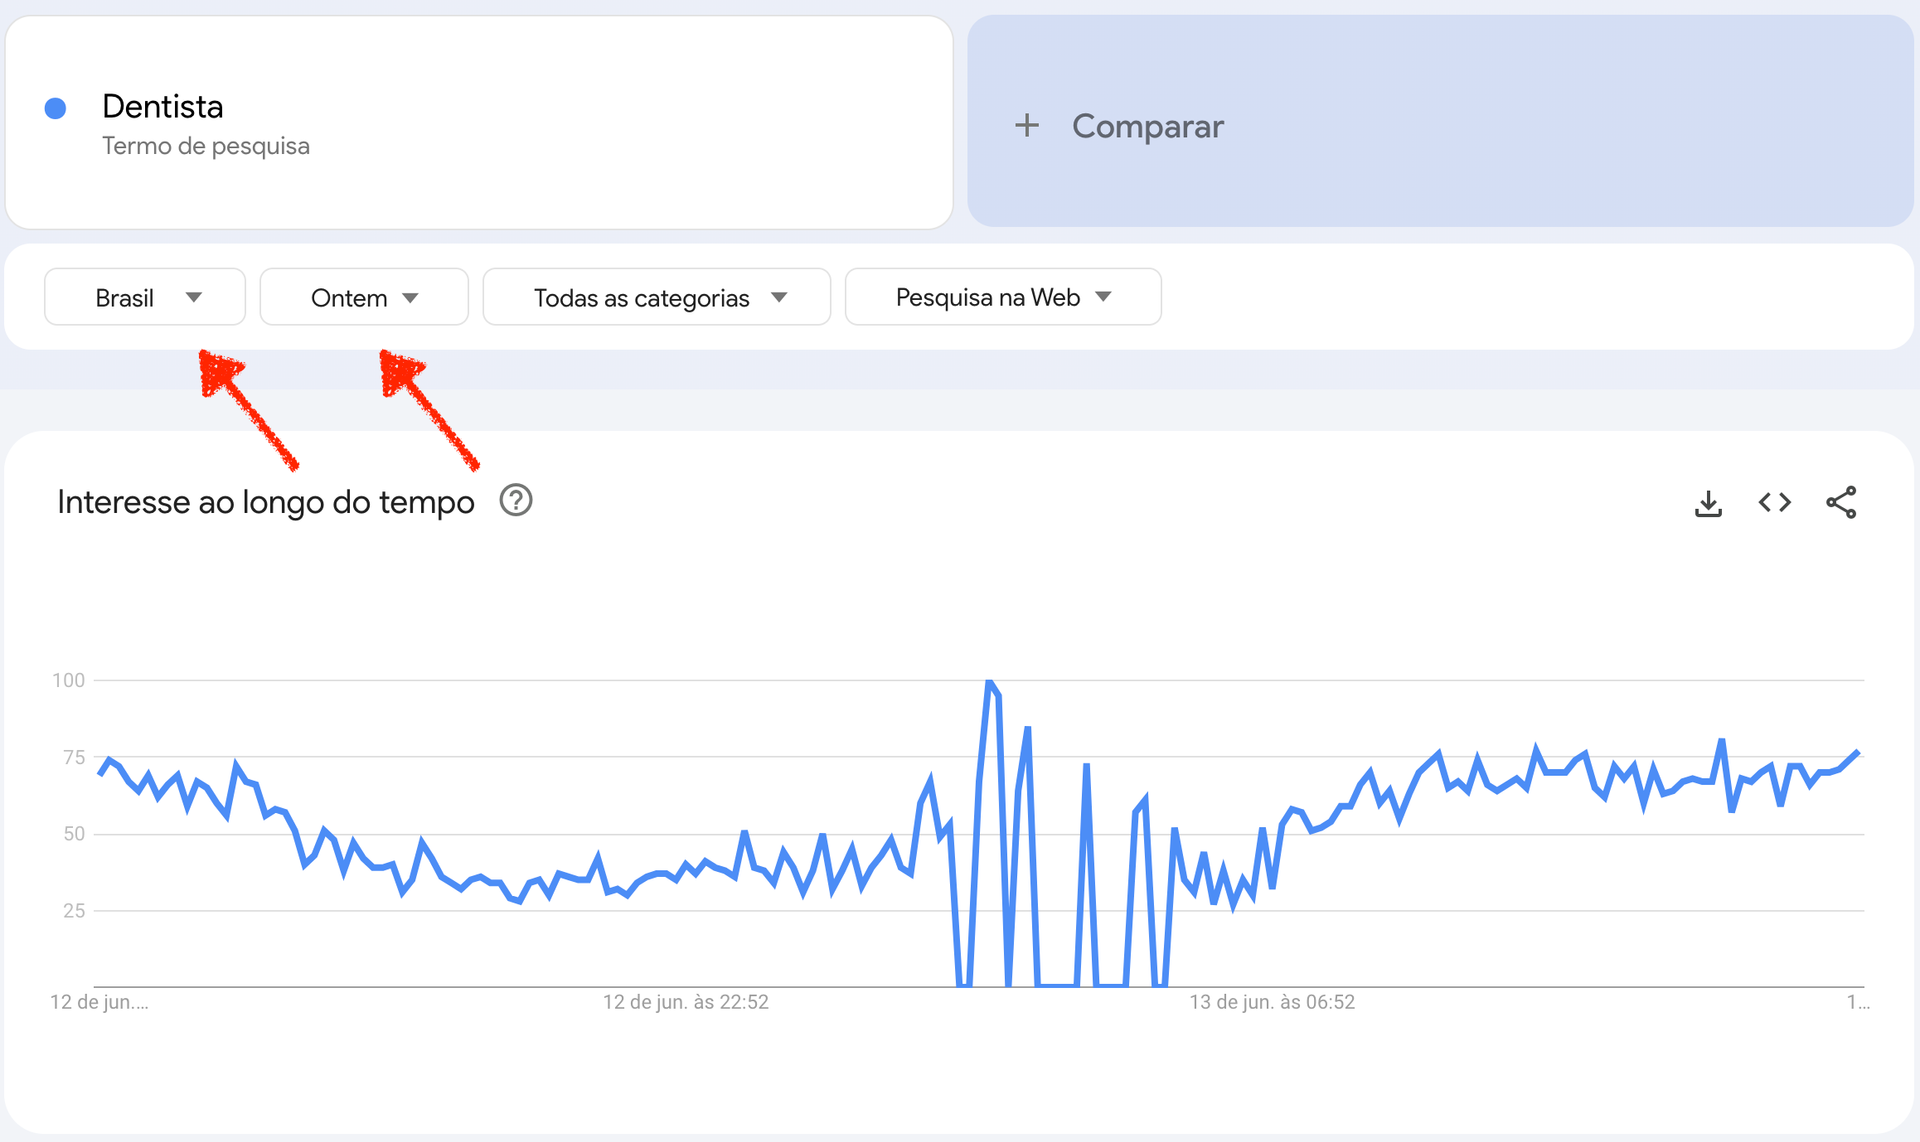This screenshot has width=1920, height=1142.
Task: Open the help tooltip beside Interesse ao longo do tempo
Action: pos(516,501)
